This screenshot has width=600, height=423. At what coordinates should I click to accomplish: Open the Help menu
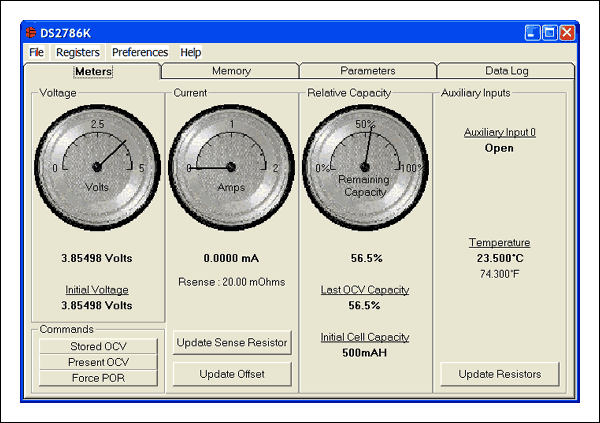point(190,52)
